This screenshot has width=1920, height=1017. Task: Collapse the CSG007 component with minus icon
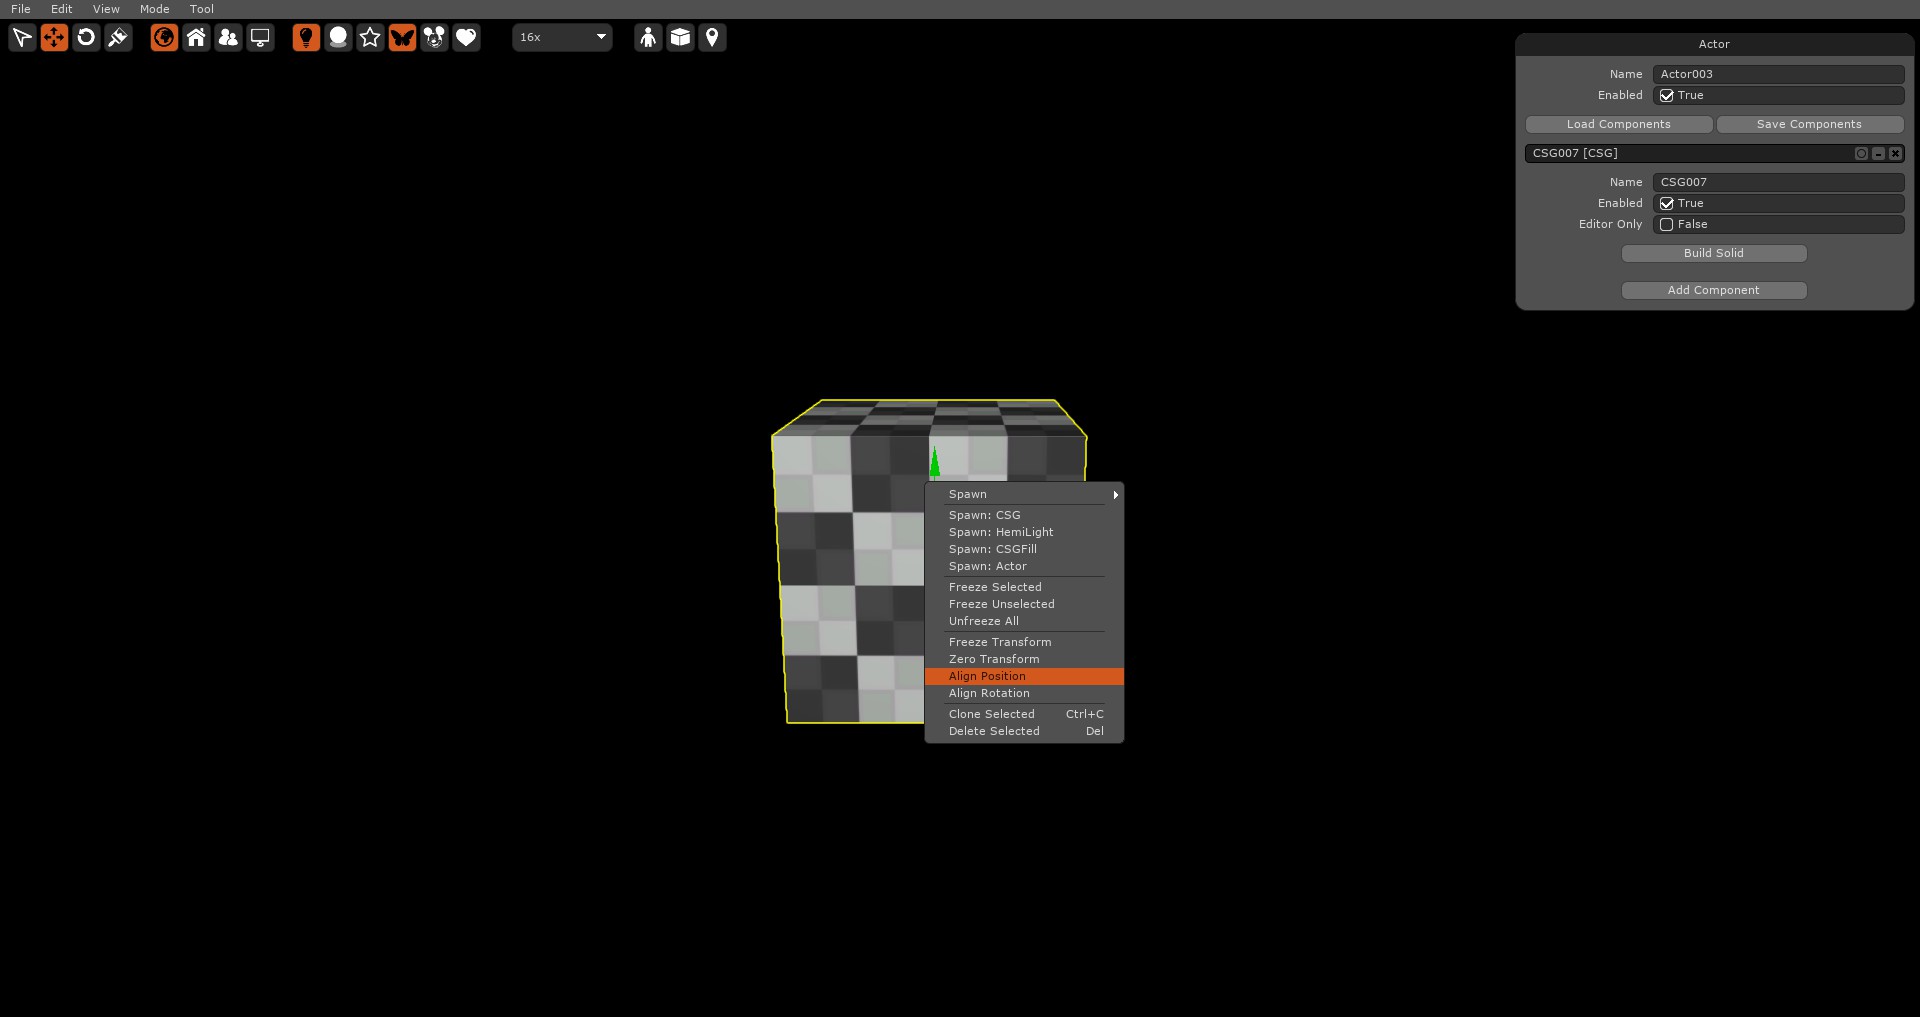[1878, 154]
